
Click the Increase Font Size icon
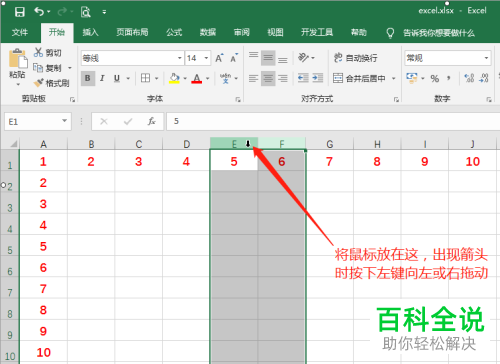[219, 58]
